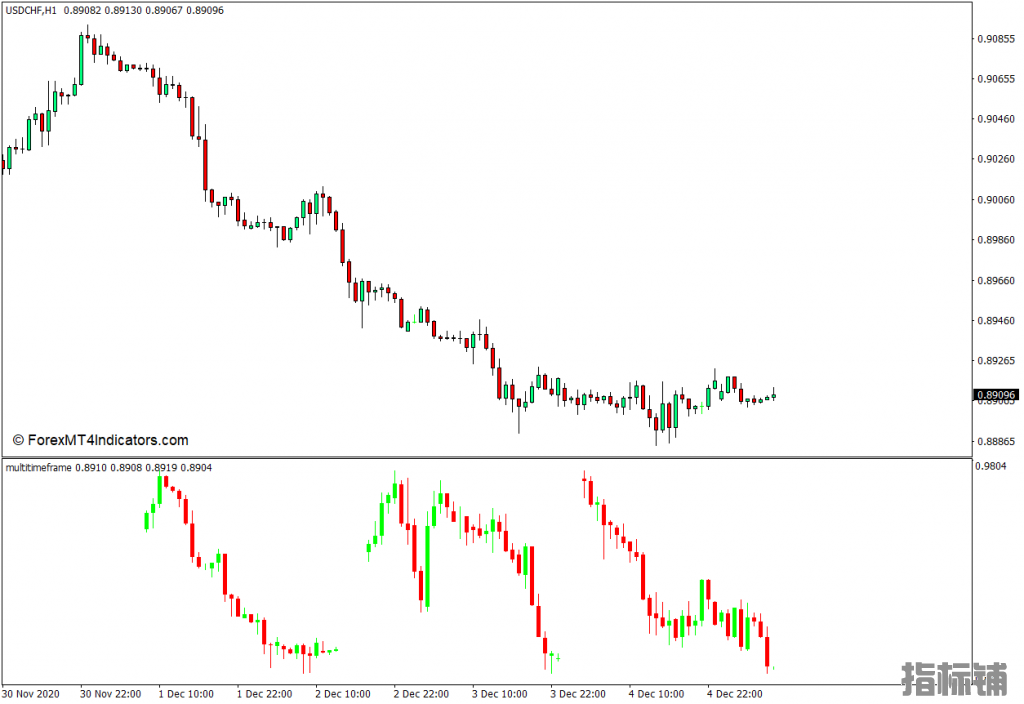Open the ForexMT4Indicators.com watermark link
This screenshot has width=1024, height=704.
100,440
